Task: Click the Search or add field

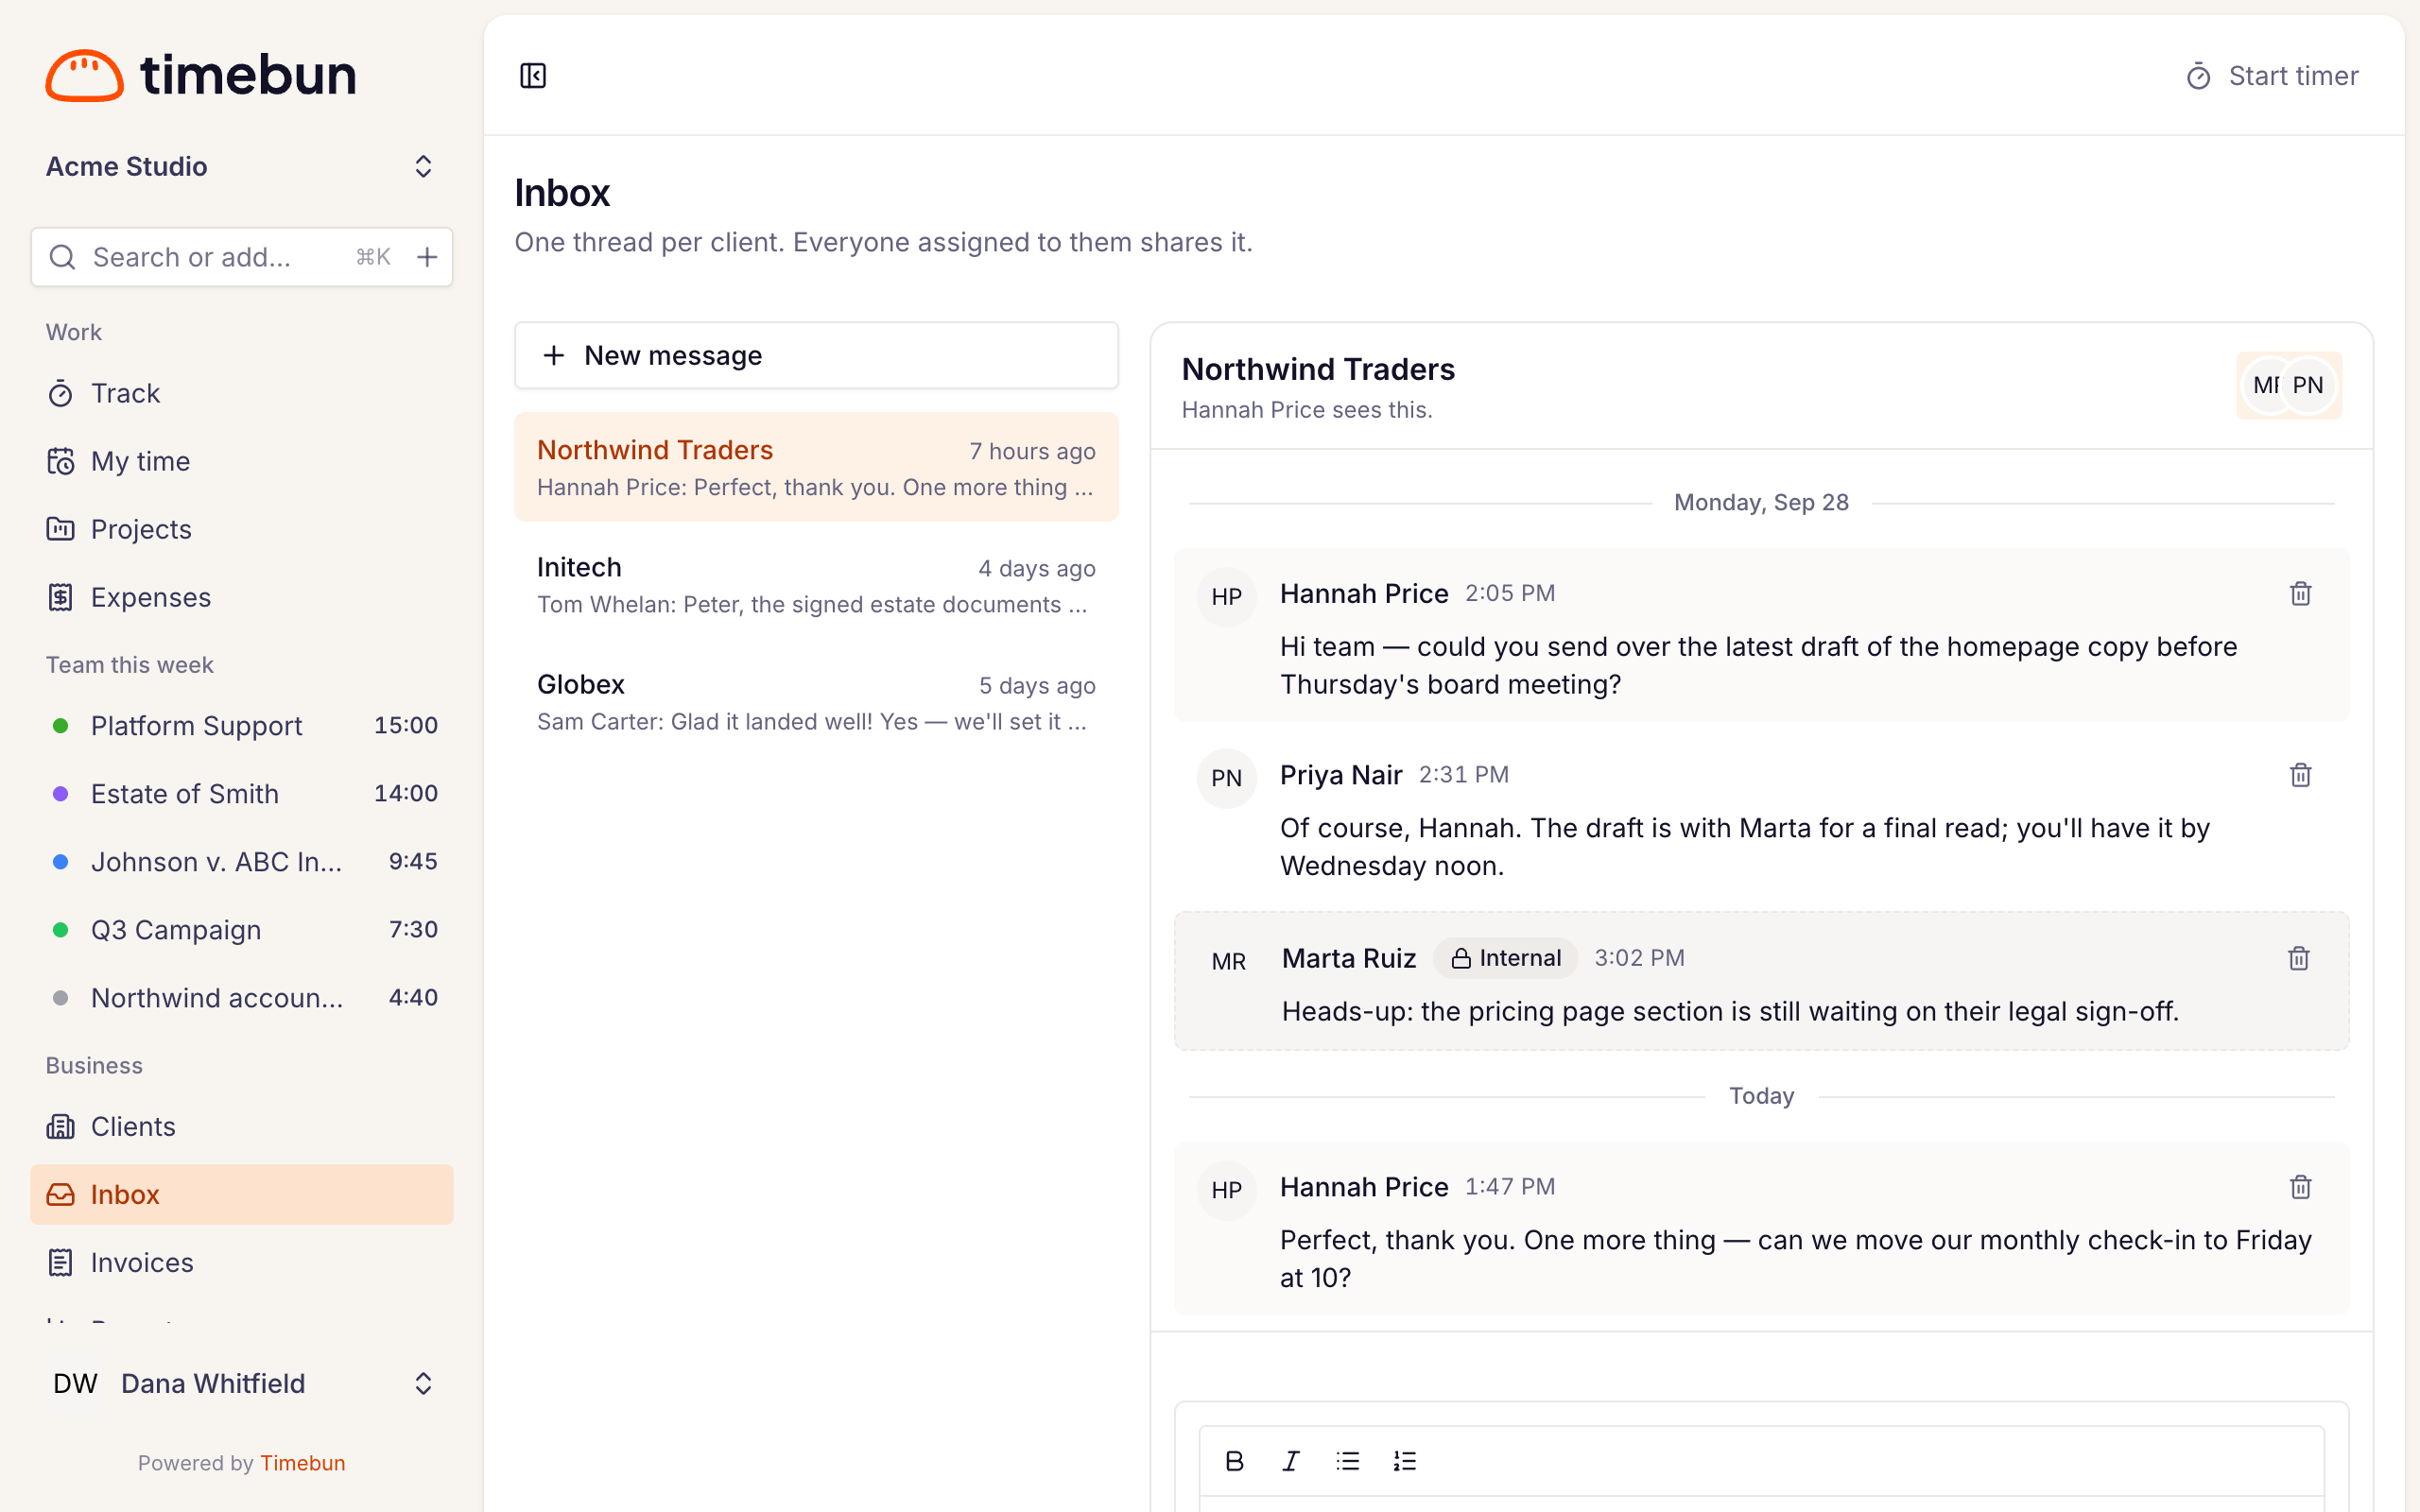Action: (242, 257)
